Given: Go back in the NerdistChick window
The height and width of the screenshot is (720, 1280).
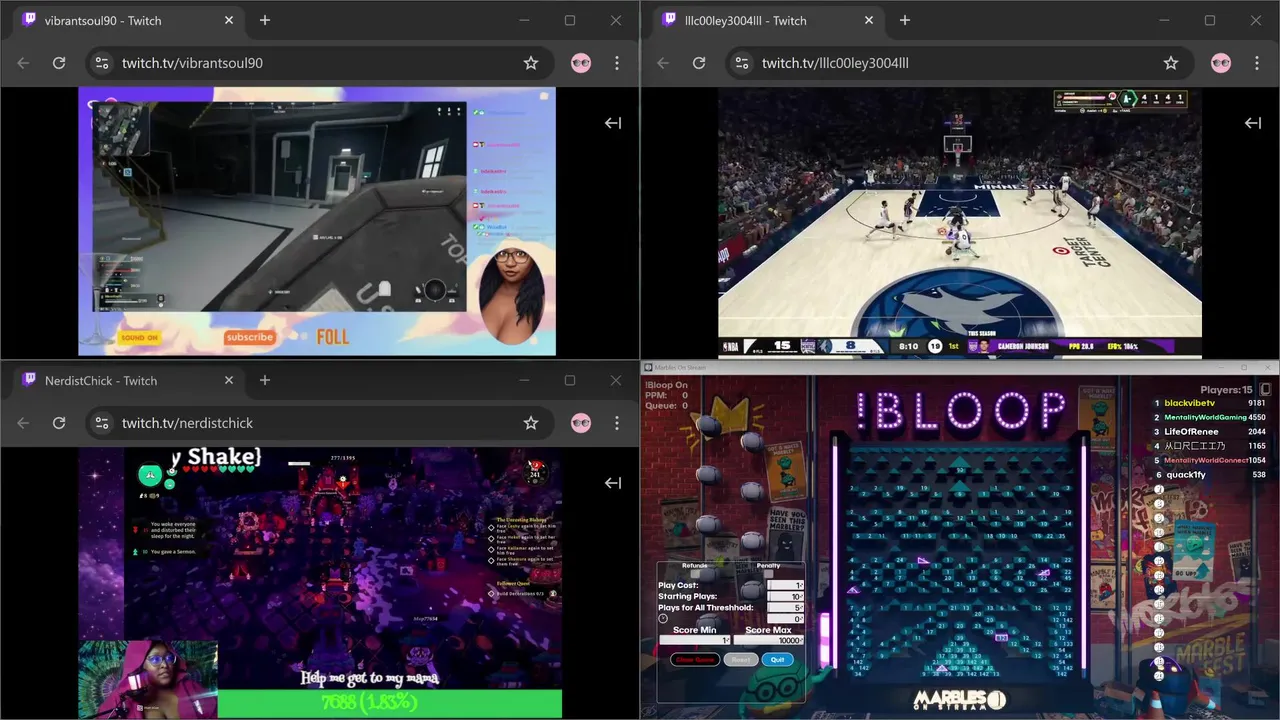Looking at the screenshot, I should (23, 423).
